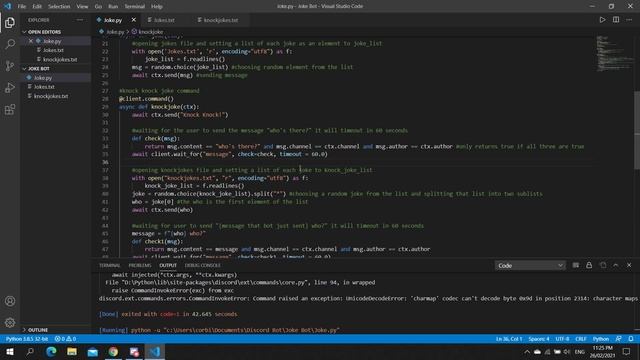Open errors and warnings status item
The image size is (640, 360).
pyautogui.click(x=65, y=339)
